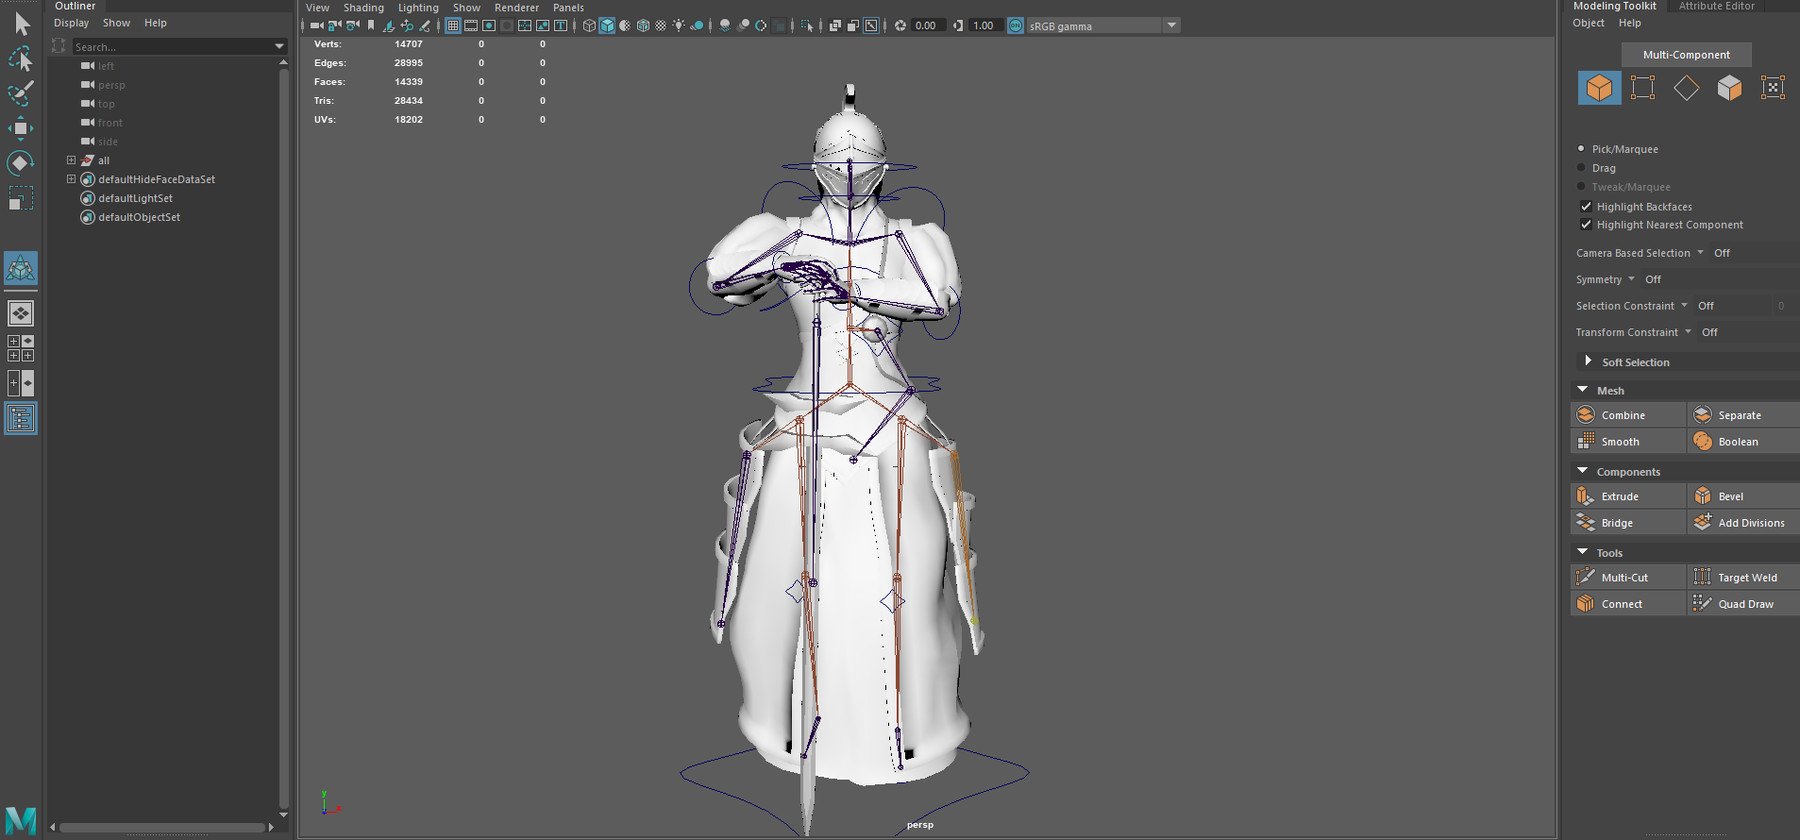
Task: Select Face component mode icon
Action: (x=1729, y=88)
